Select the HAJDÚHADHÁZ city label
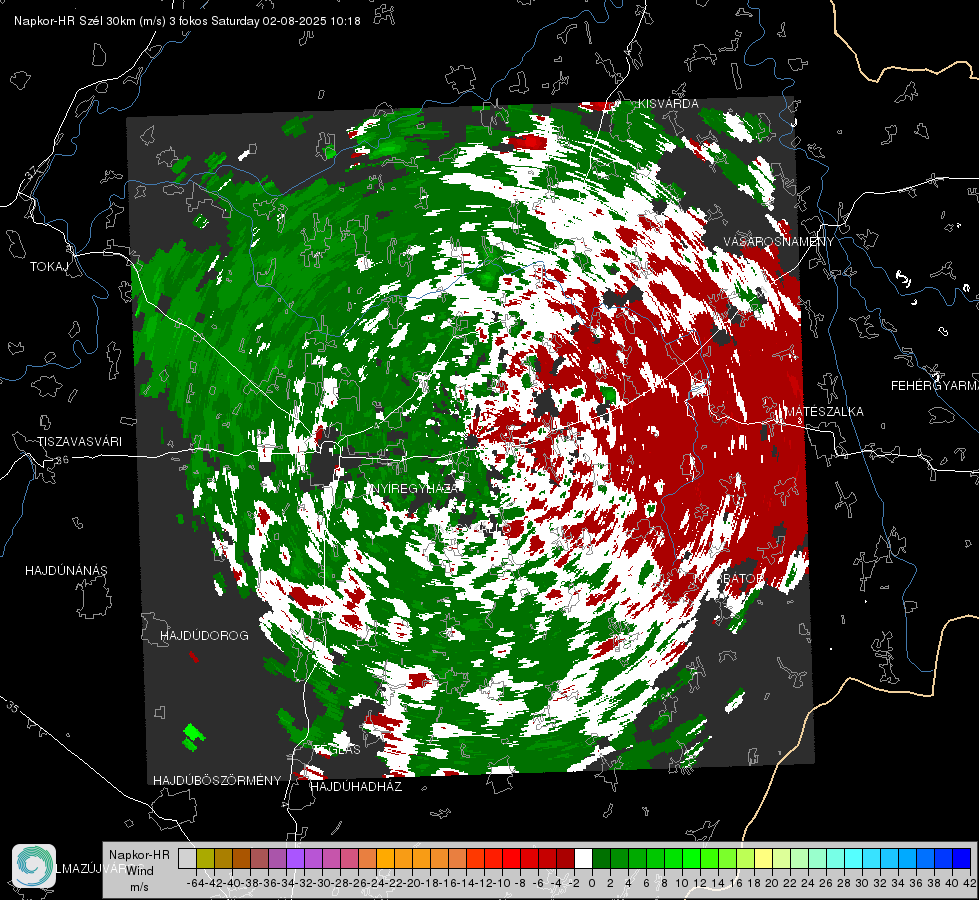The width and height of the screenshot is (979, 900). pyautogui.click(x=356, y=787)
